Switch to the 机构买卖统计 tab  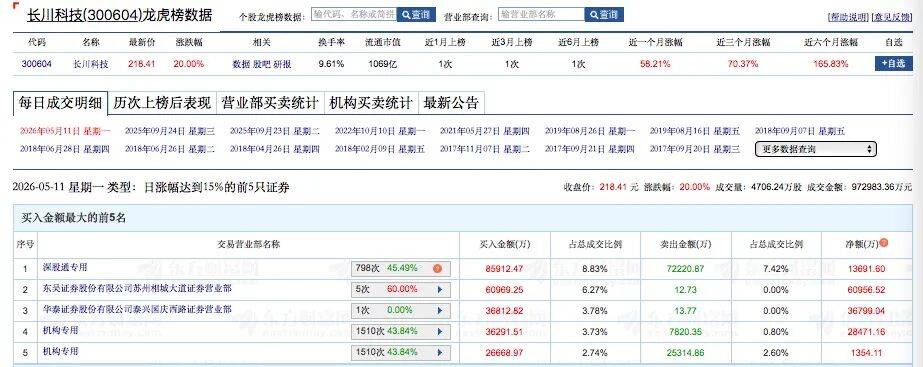pyautogui.click(x=371, y=103)
